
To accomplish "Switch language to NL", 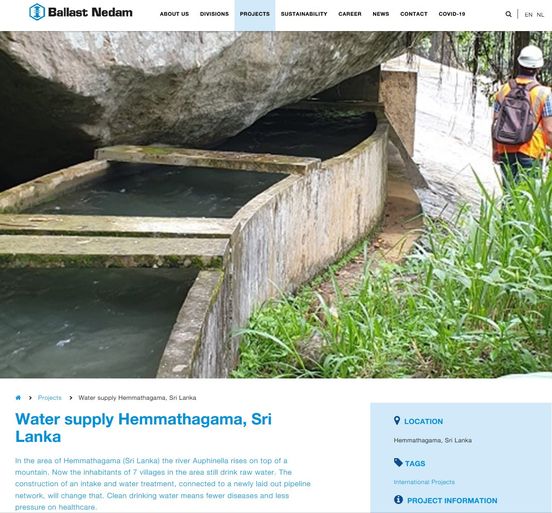I will pos(540,14).
